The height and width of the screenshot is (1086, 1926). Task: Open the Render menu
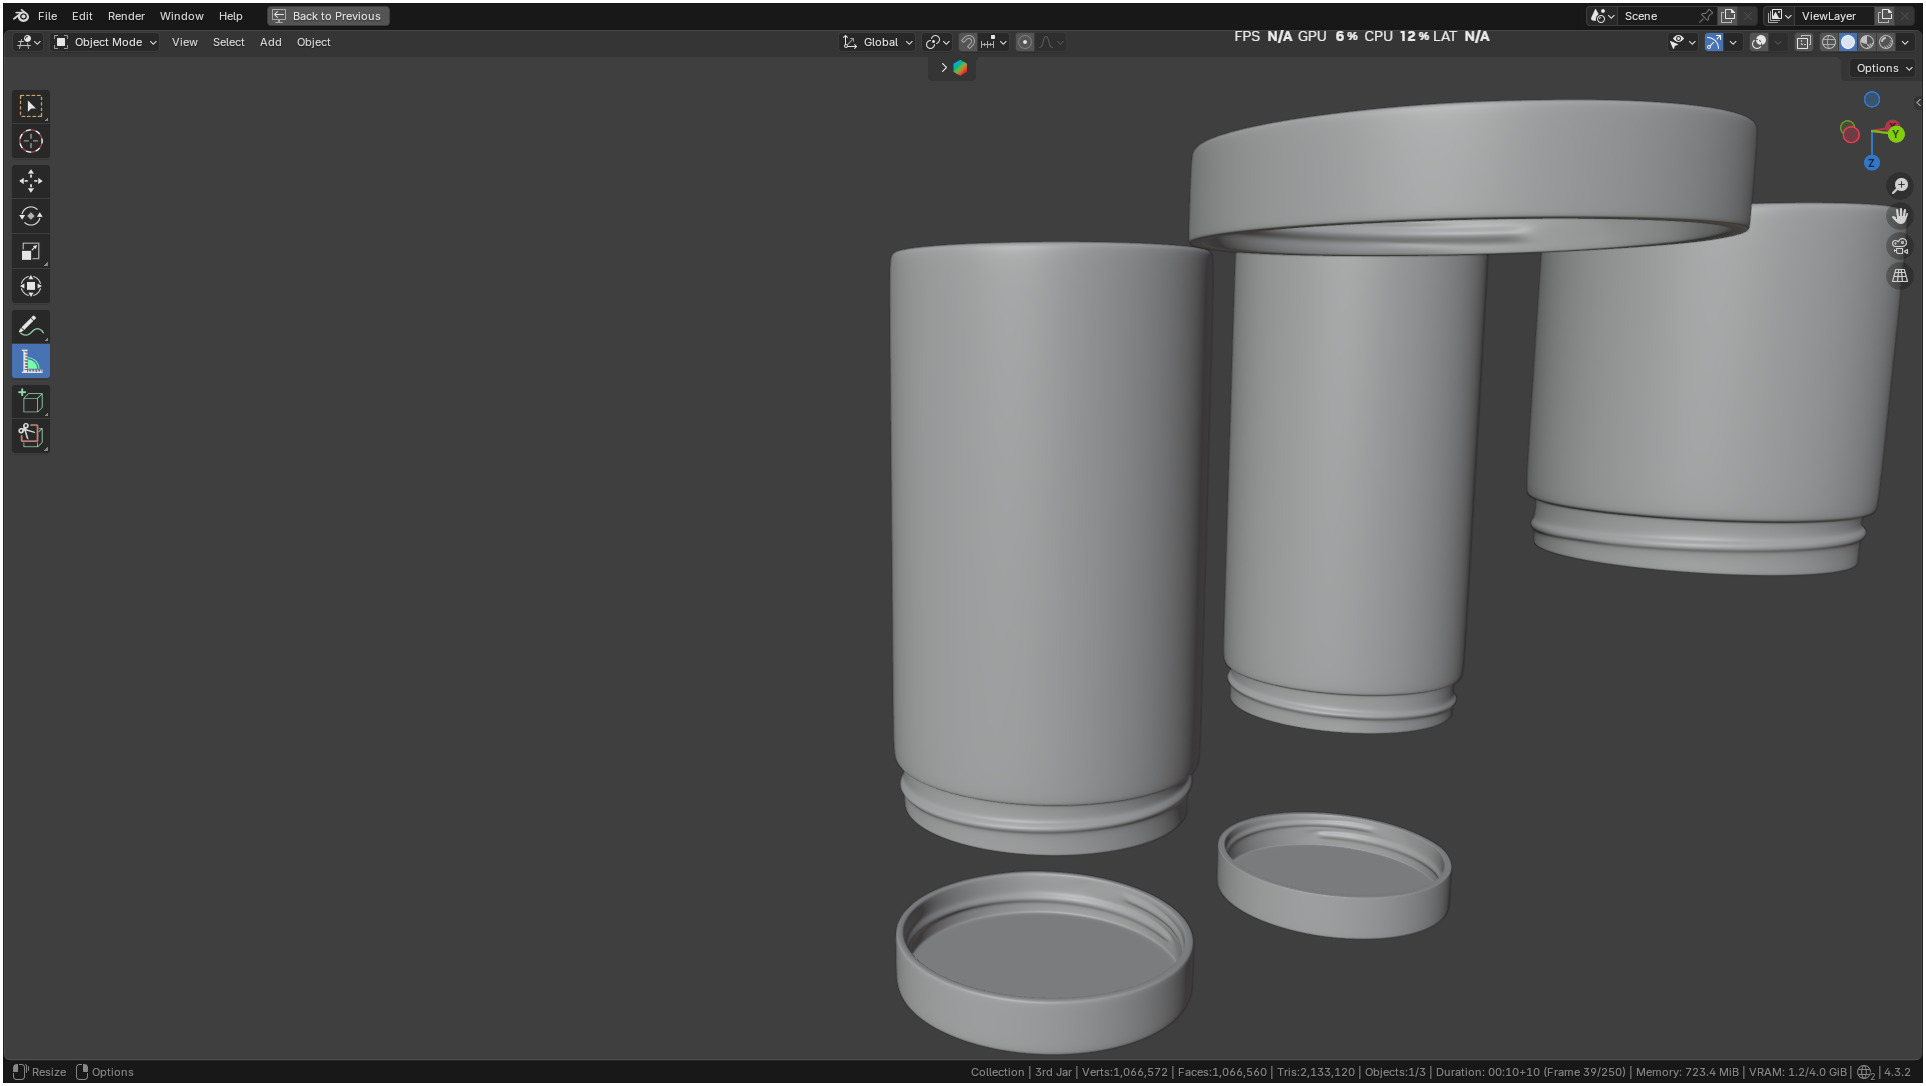coord(126,16)
